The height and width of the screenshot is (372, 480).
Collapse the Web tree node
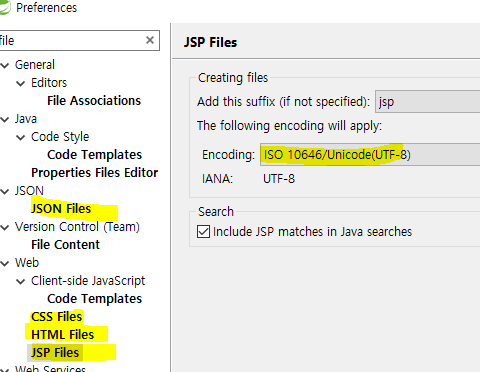pos(5,263)
